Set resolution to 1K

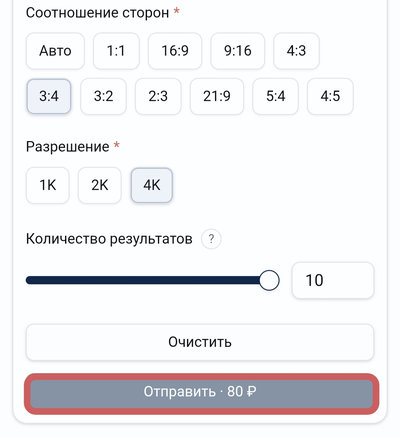coord(48,185)
